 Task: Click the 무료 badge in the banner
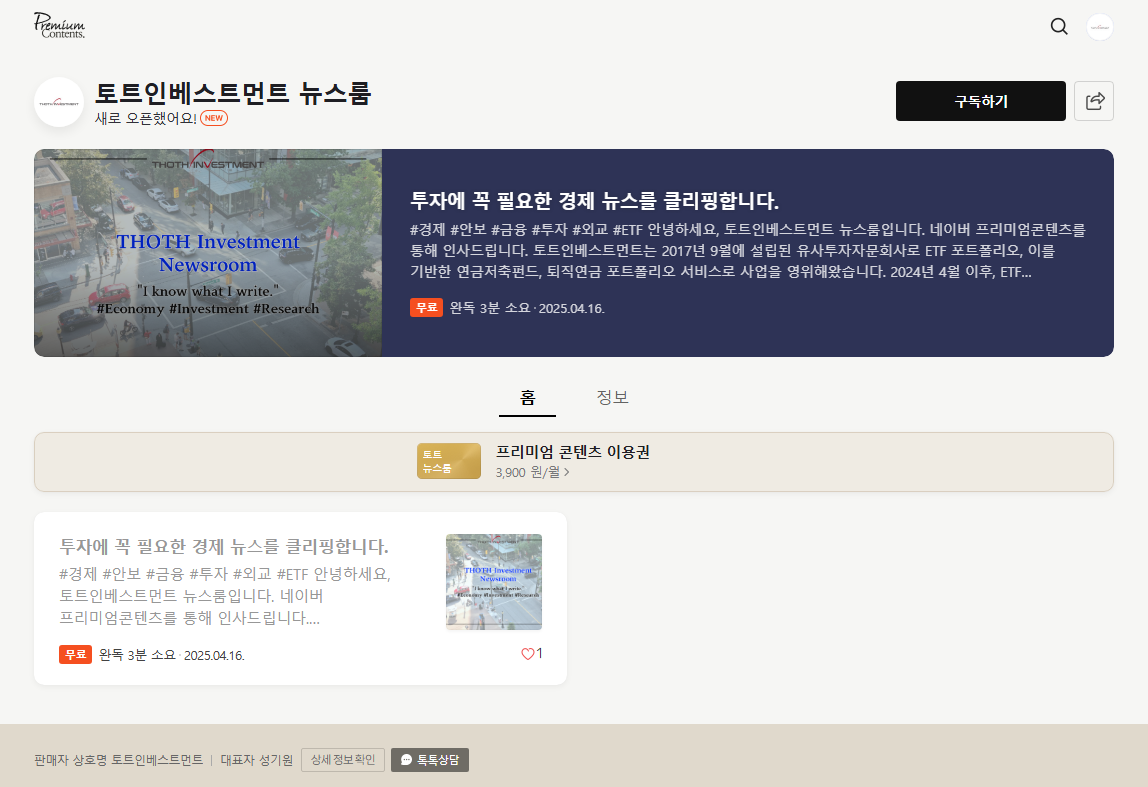(426, 307)
